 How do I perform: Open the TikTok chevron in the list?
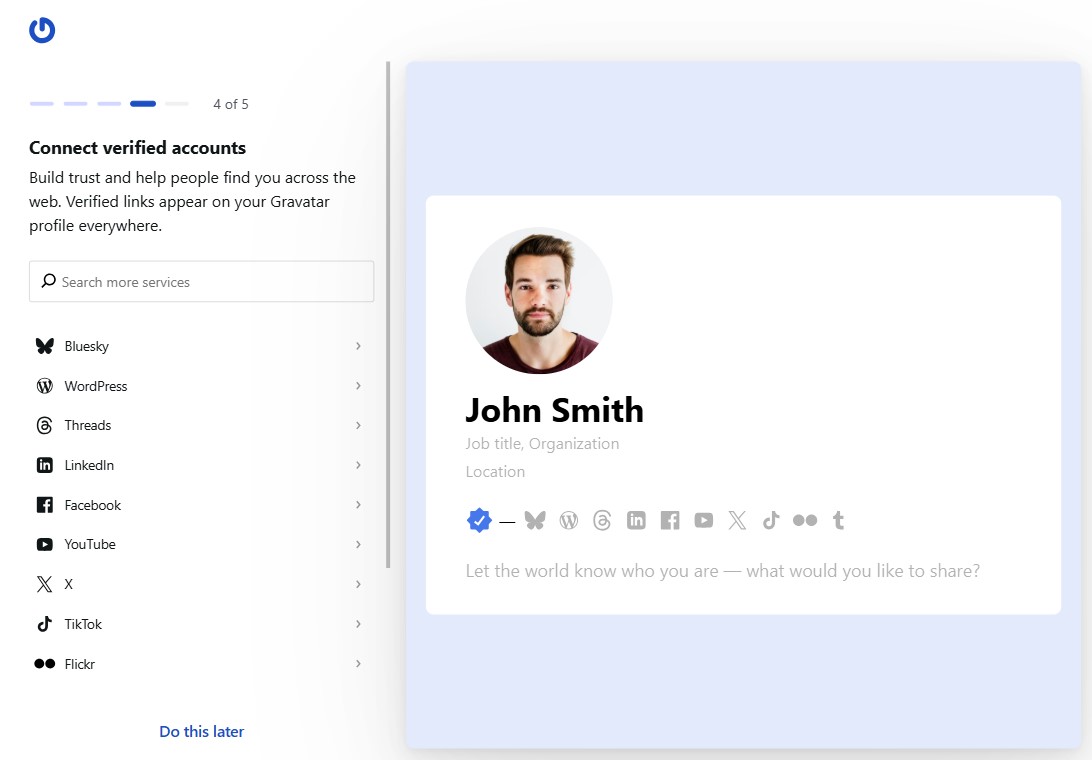coord(358,624)
